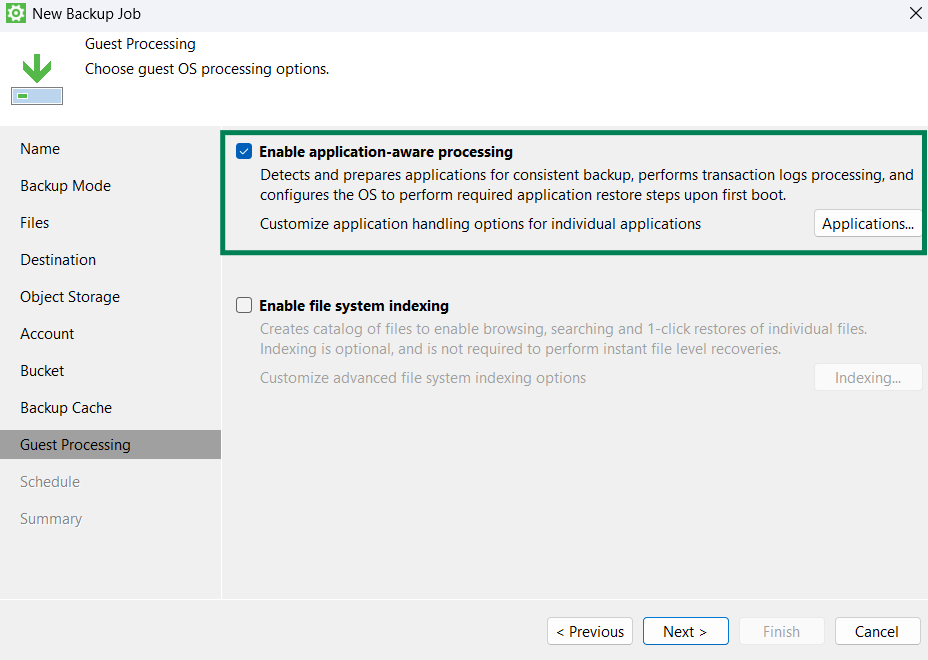Select the Bucket step
This screenshot has height=660, width=928.
(x=42, y=371)
